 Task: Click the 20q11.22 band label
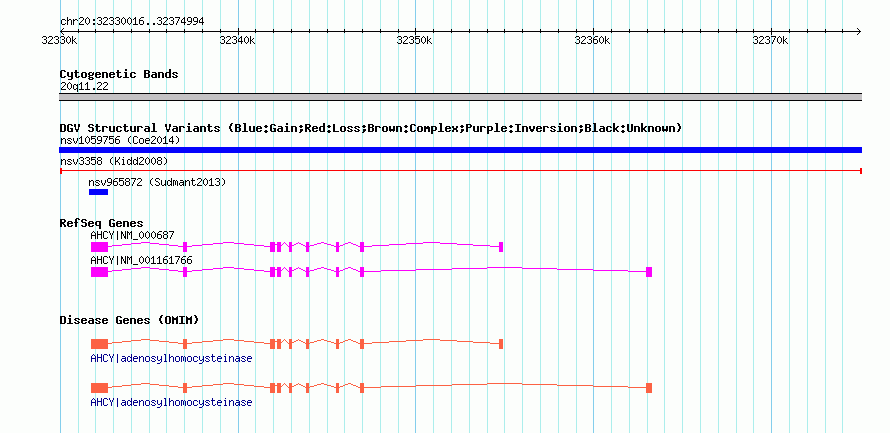coord(84,87)
